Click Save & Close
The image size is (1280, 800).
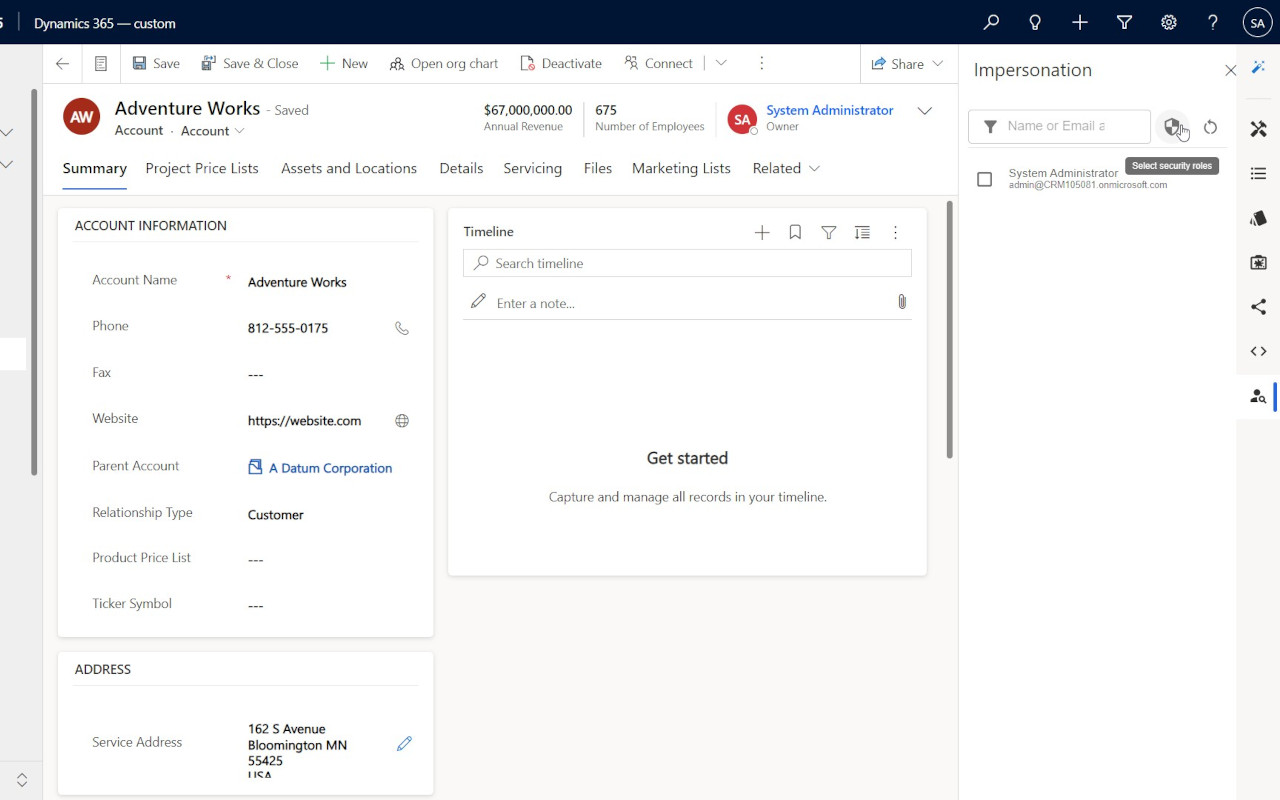click(x=250, y=63)
